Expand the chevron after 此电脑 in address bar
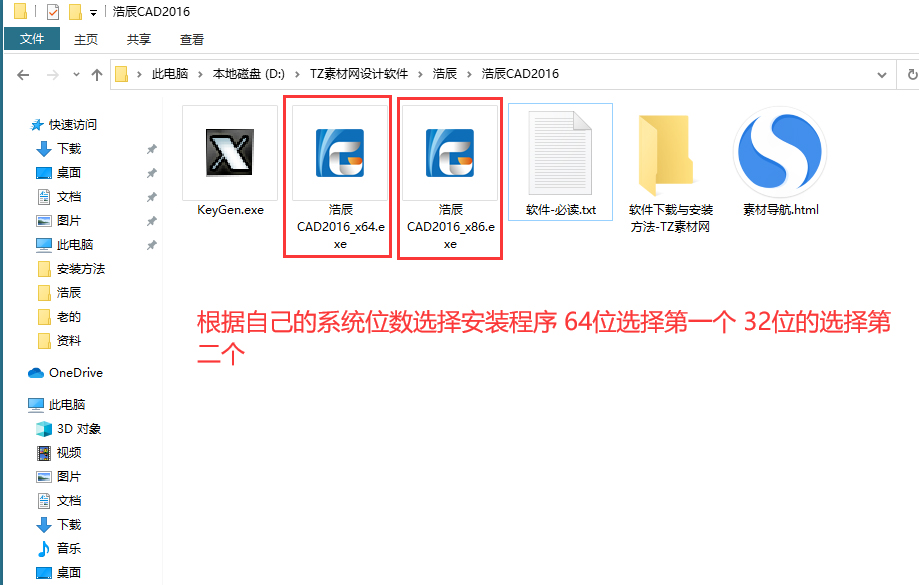The height and width of the screenshot is (585, 919). 200,74
